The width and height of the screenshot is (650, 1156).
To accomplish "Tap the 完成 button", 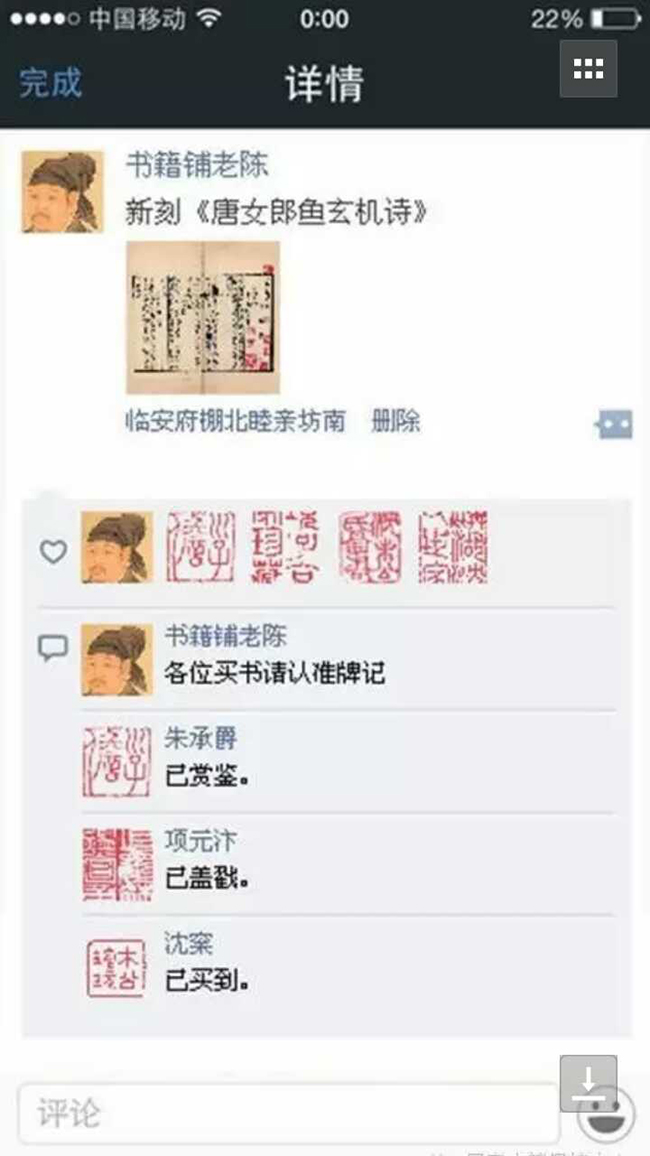I will tap(50, 82).
